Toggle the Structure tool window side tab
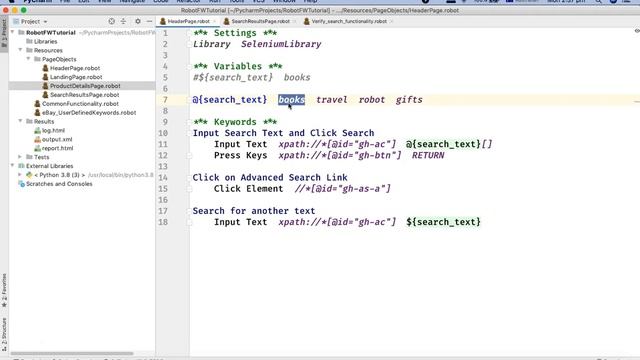The height and width of the screenshot is (360, 640). [4, 335]
